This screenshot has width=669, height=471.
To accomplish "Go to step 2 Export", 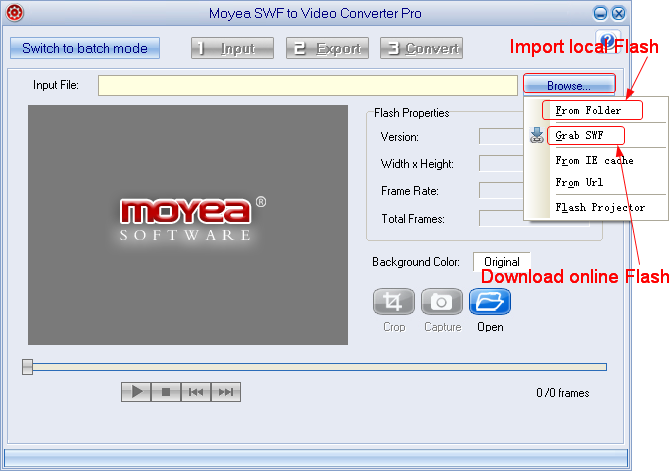I will coord(327,48).
